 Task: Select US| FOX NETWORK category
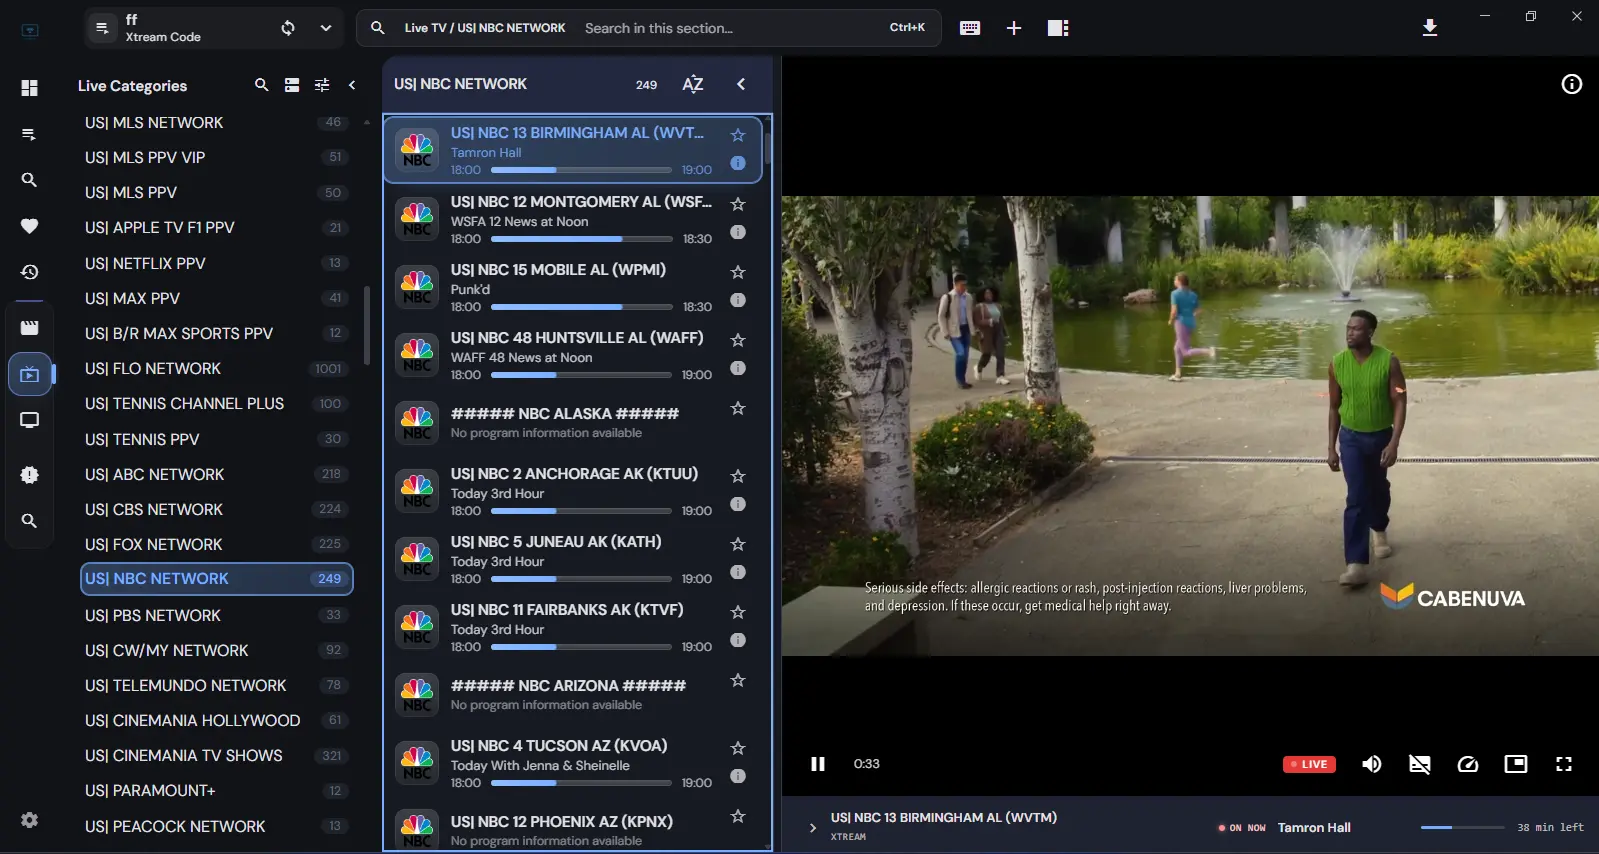click(216, 544)
